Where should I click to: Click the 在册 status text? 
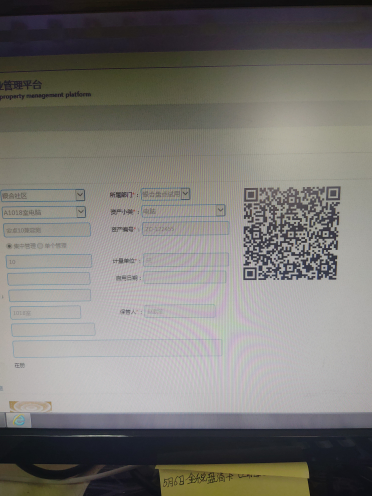click(19, 366)
